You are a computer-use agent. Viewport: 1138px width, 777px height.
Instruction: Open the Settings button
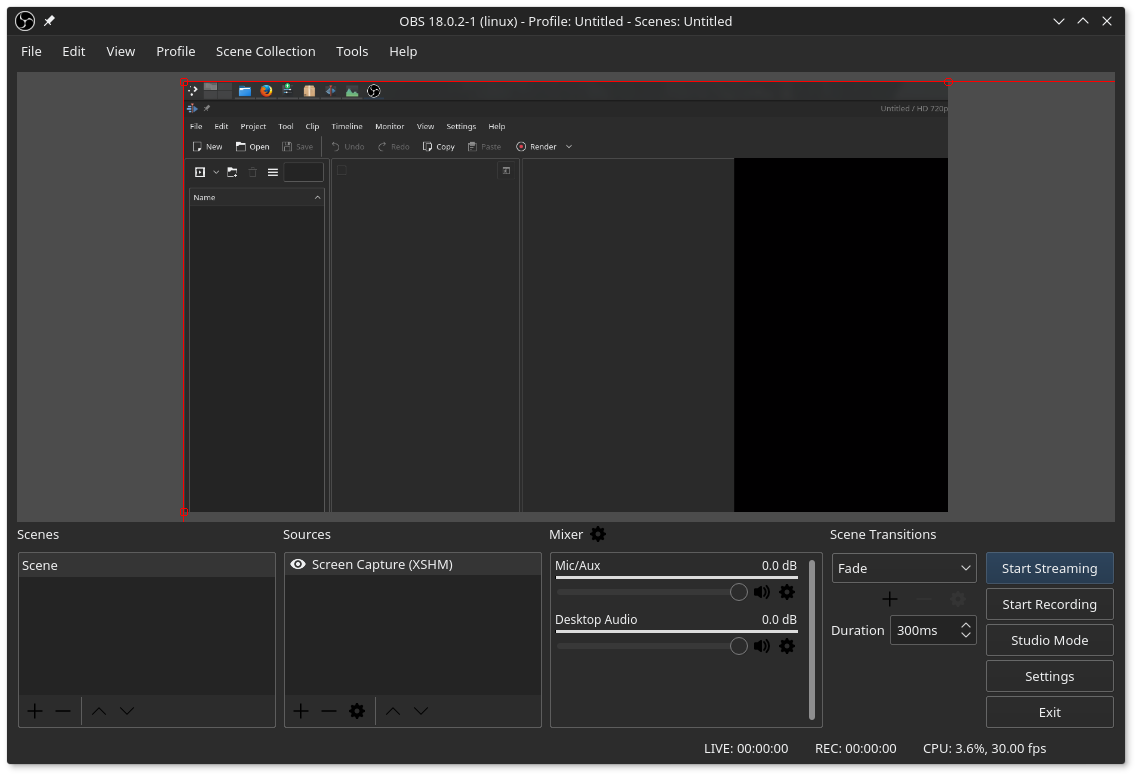[x=1049, y=677]
